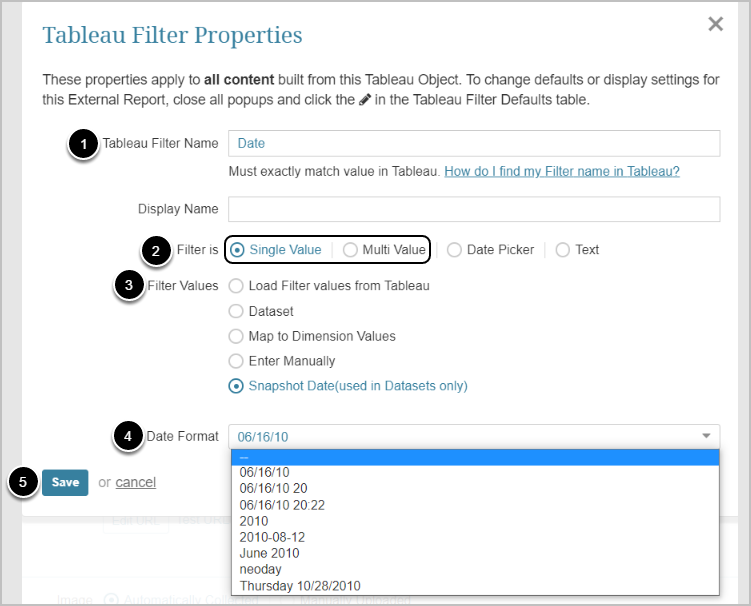
Task: Choose '06/16/10 20:22' date format
Action: point(475,505)
